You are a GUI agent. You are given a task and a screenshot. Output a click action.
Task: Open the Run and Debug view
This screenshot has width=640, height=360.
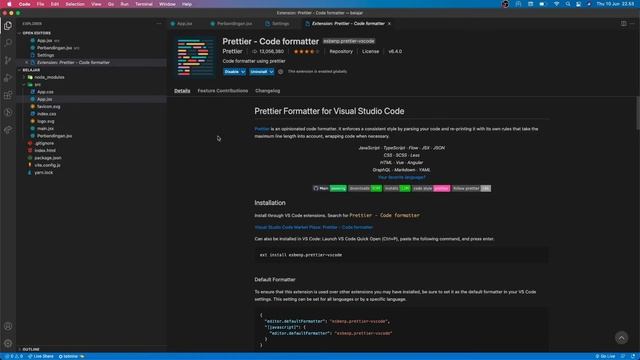click(x=8, y=78)
